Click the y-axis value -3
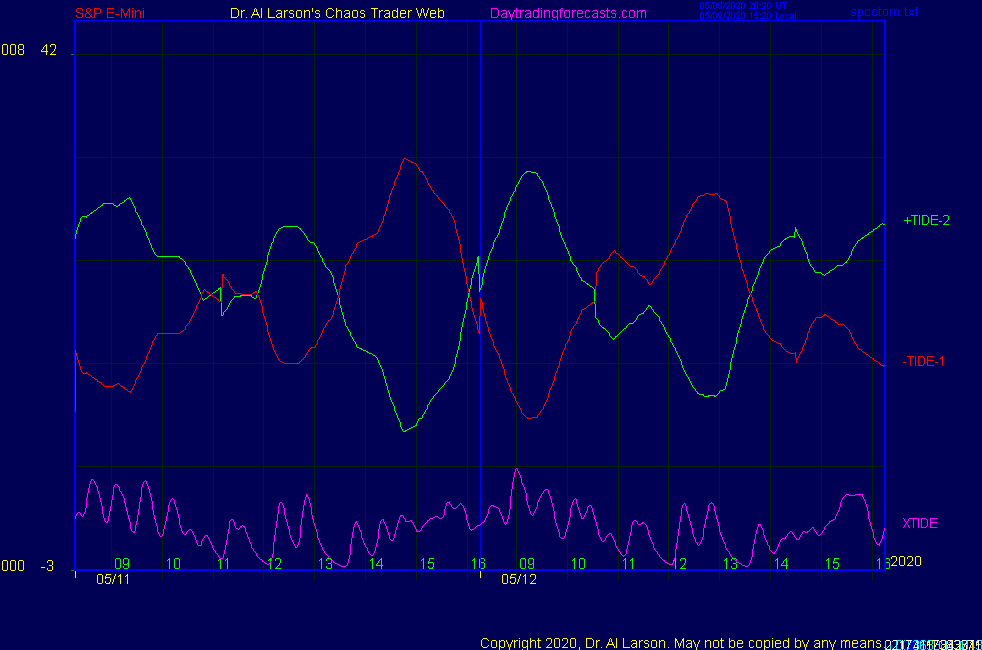Image resolution: width=982 pixels, height=650 pixels. pos(47,566)
